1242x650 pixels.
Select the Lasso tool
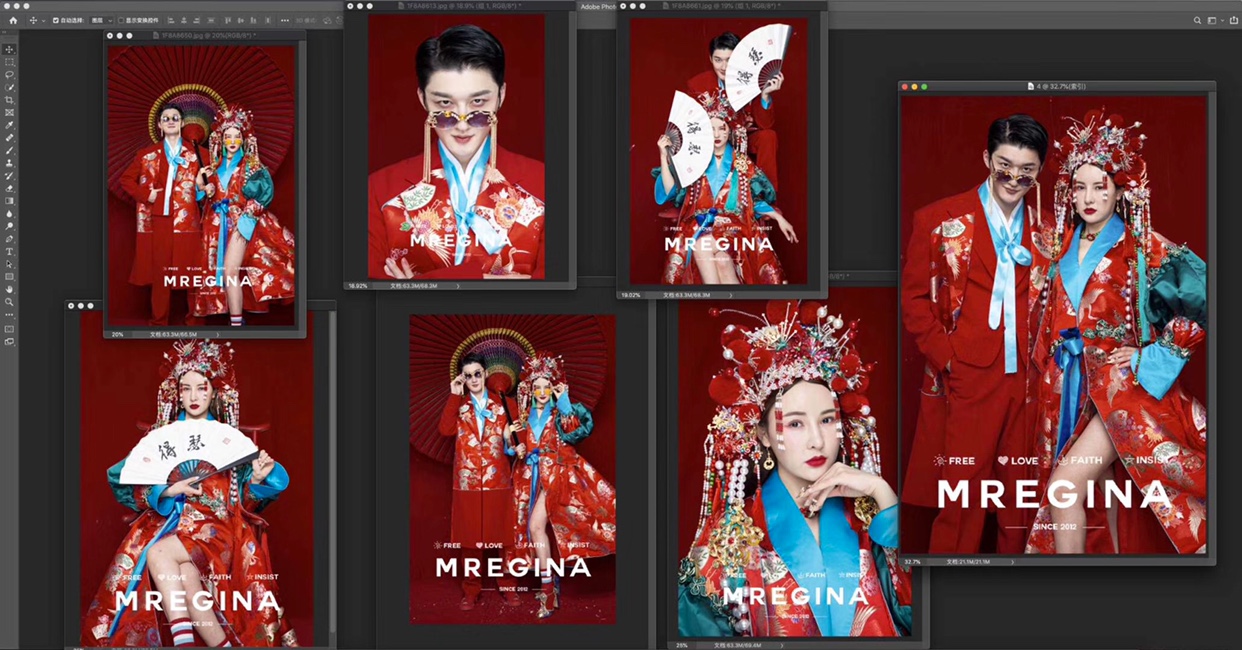[9, 74]
